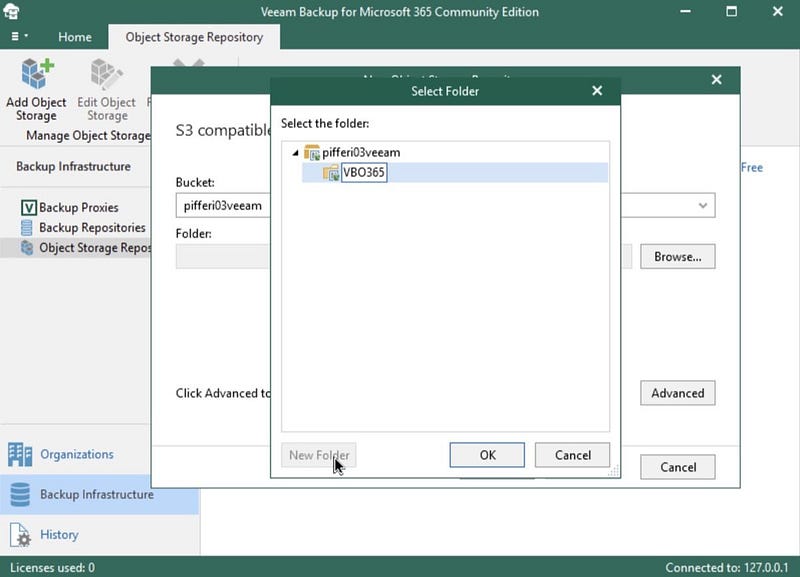Collapse the pifferi03veeam tree node

[x=295, y=153]
